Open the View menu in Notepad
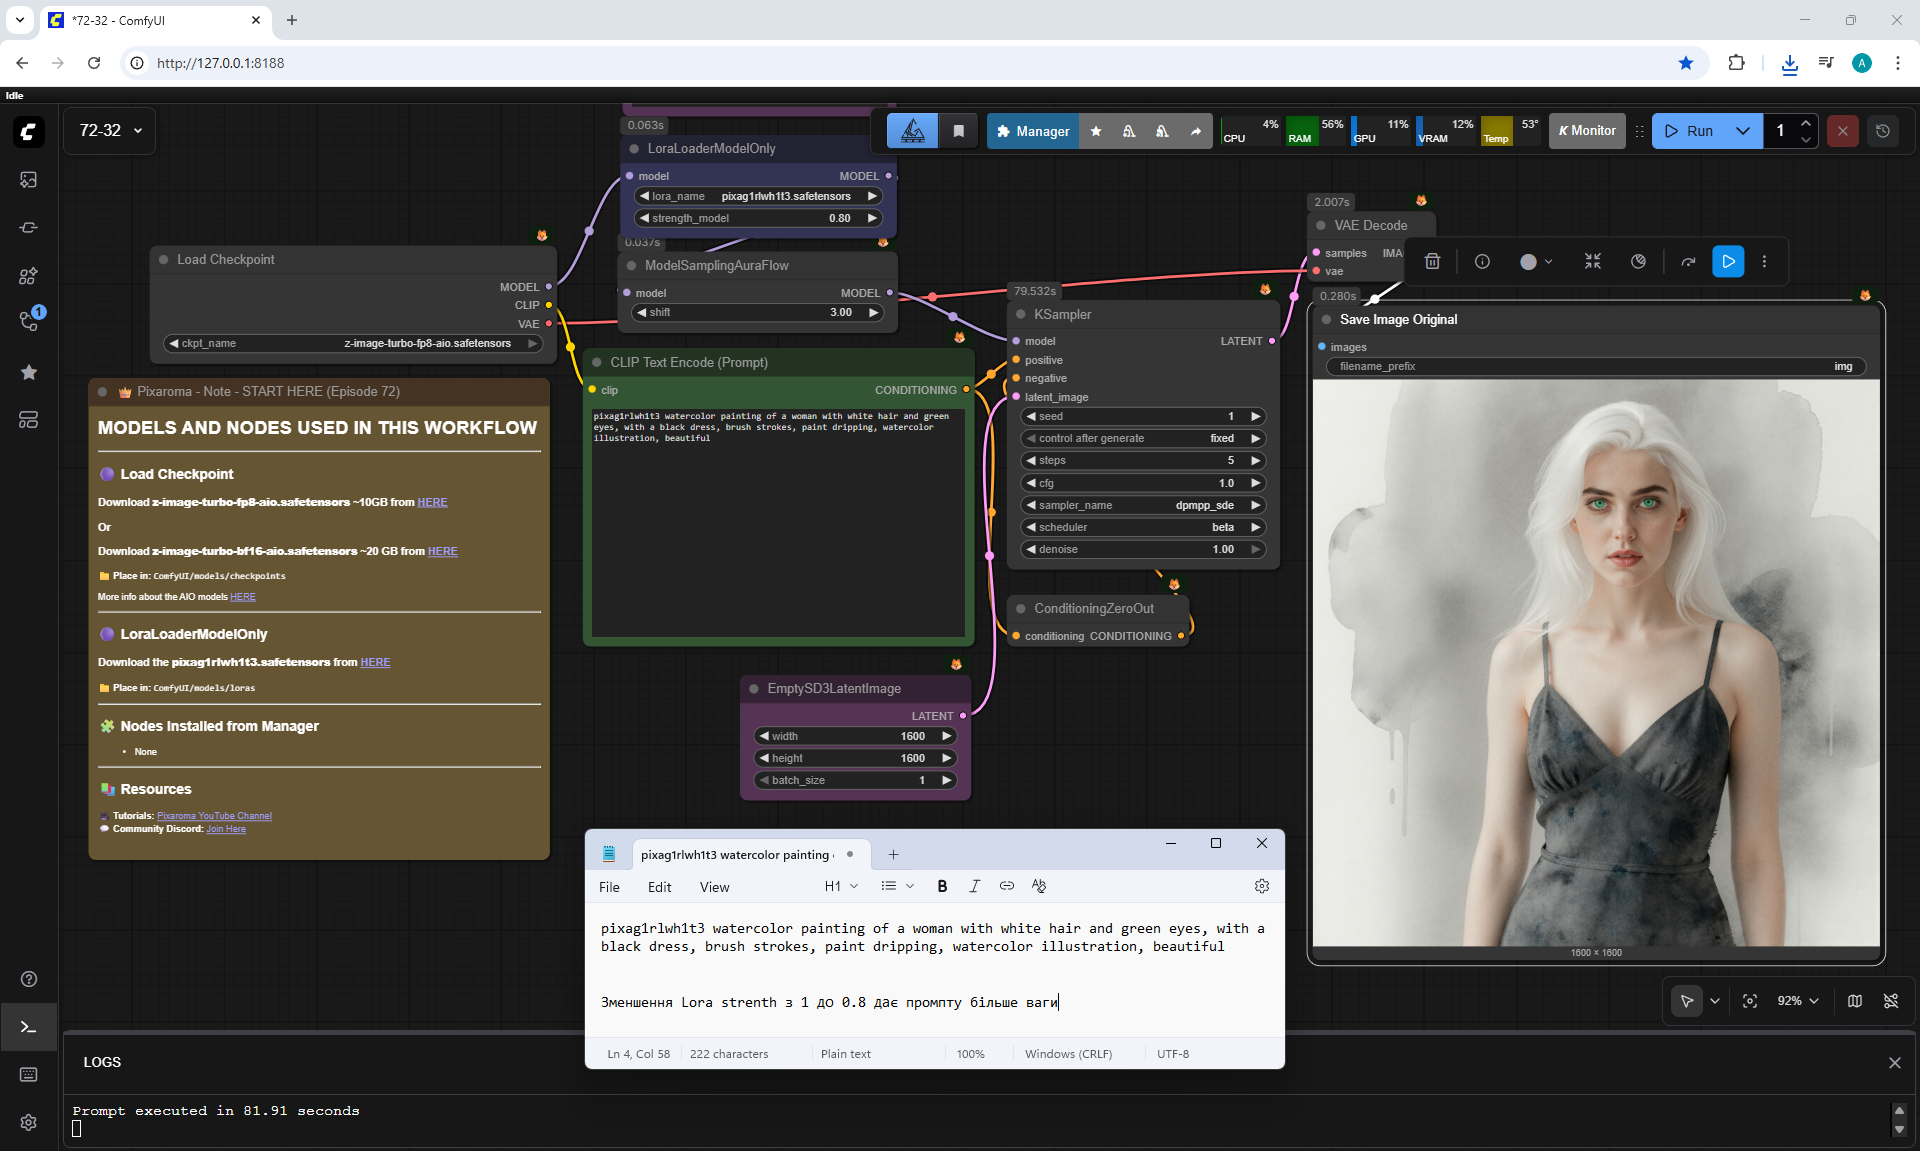Screen dimensions: 1920x1151 click(x=714, y=887)
